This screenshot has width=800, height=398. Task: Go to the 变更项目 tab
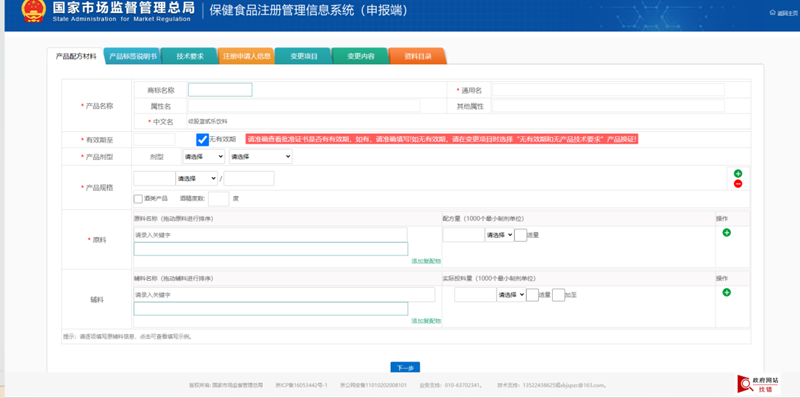click(x=304, y=56)
